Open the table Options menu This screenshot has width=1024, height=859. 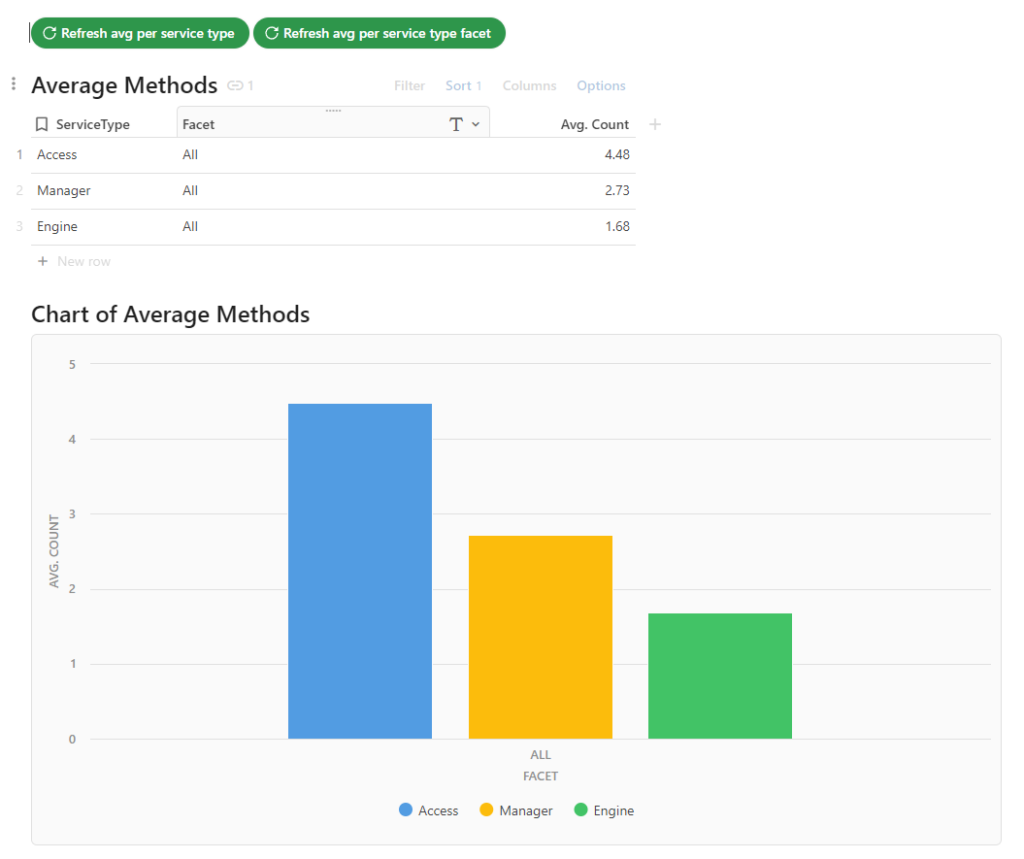[601, 86]
